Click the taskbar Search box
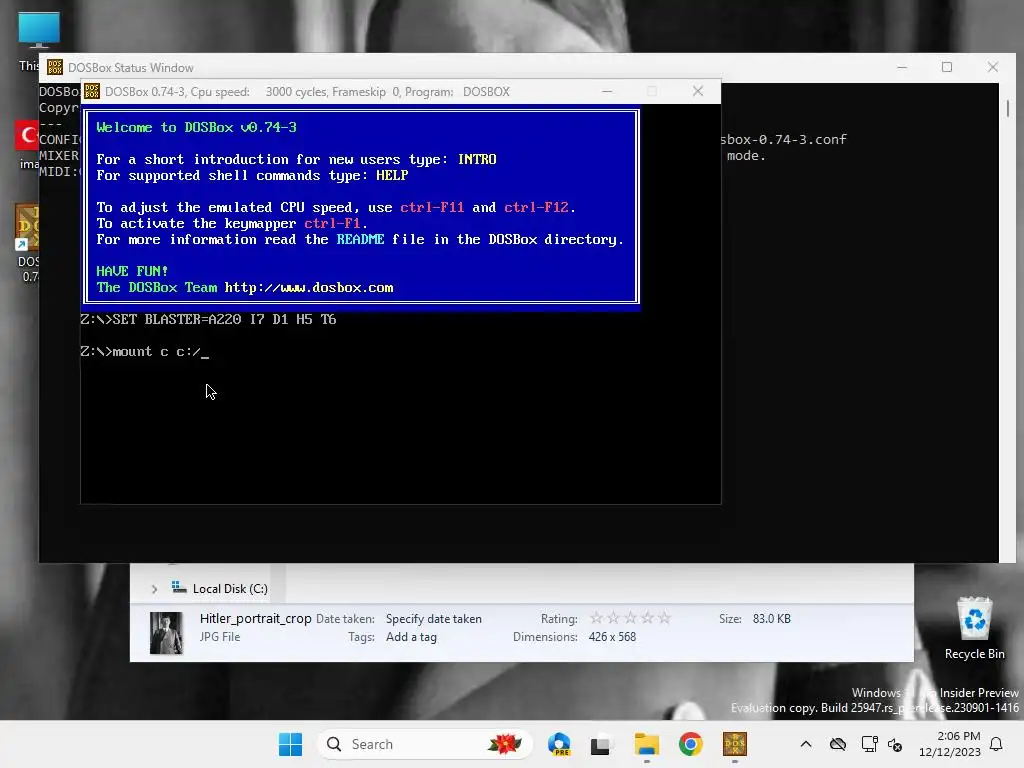 [424, 744]
